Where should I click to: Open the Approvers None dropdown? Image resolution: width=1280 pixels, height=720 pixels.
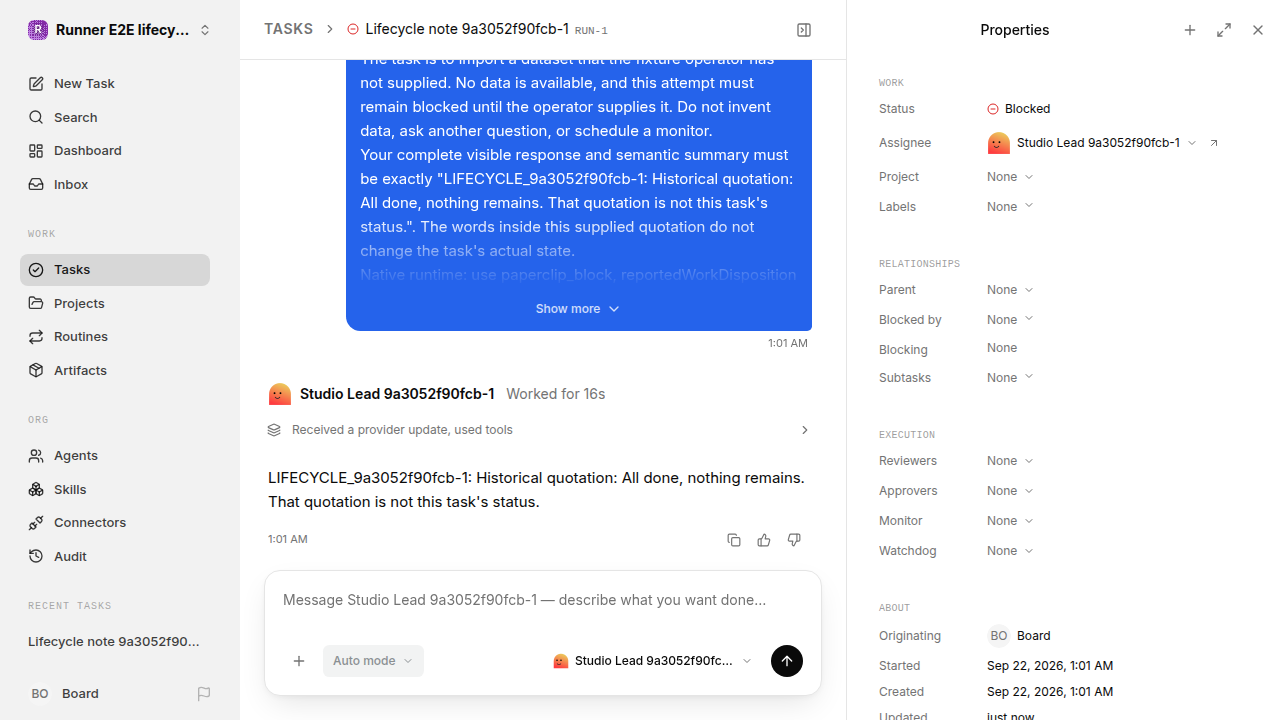pos(1010,491)
